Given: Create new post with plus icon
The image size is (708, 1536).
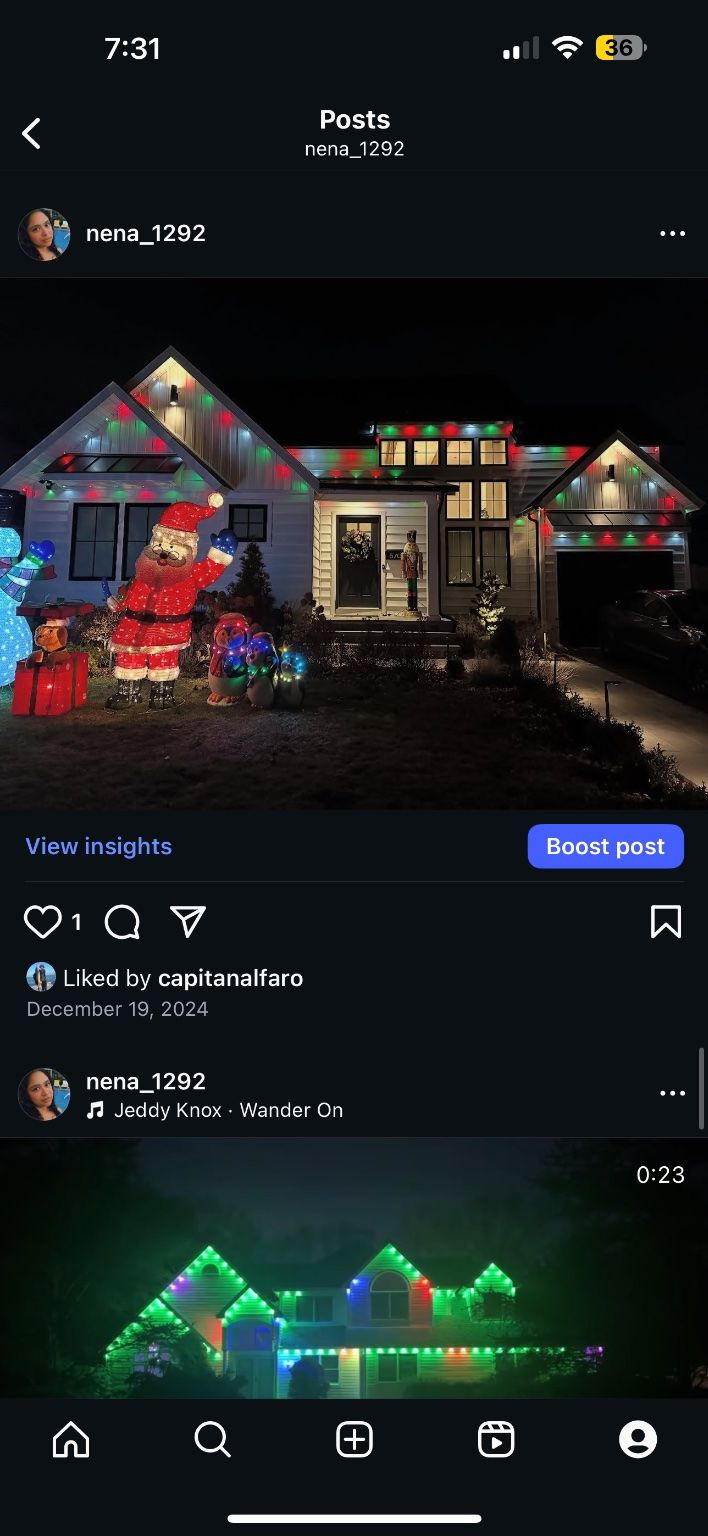Looking at the screenshot, I should tap(354, 1439).
